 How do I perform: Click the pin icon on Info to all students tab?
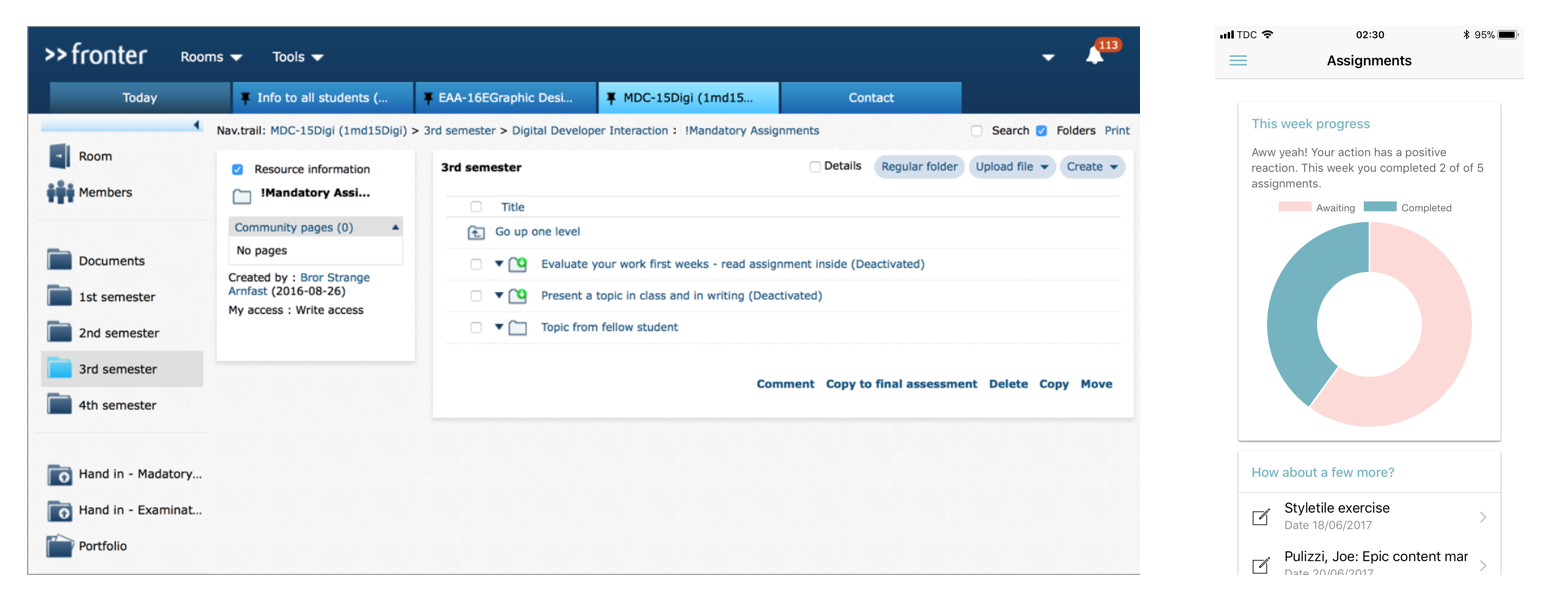click(245, 98)
